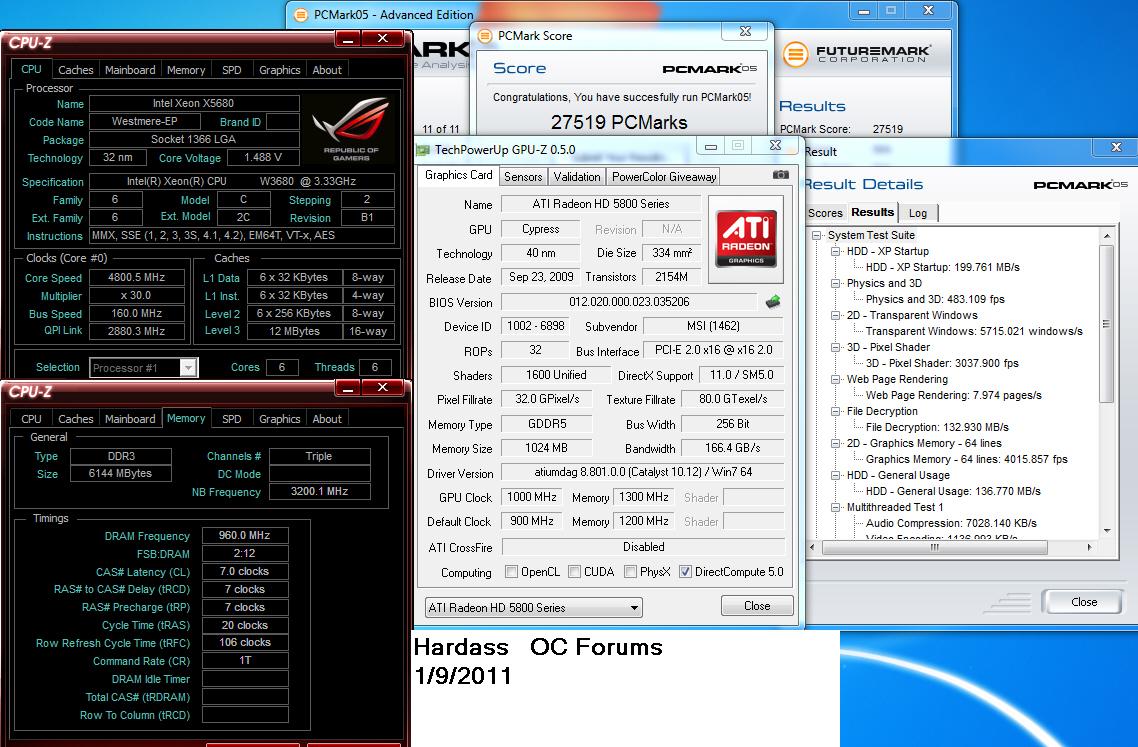This screenshot has width=1138, height=747.
Task: Select 'File Decryption: 132.930 MB/s' row
Action: (937, 427)
